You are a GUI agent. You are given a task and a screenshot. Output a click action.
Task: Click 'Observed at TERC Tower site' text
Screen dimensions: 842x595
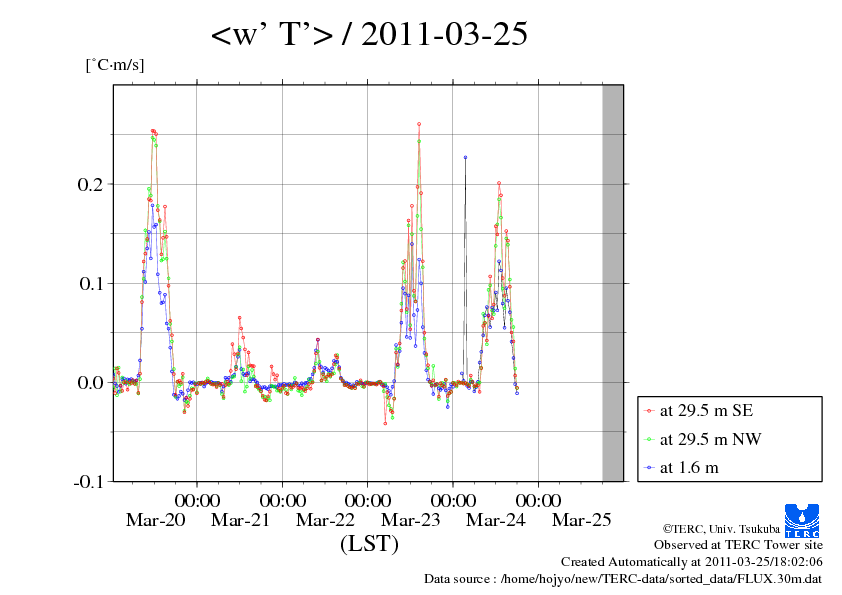738,545
